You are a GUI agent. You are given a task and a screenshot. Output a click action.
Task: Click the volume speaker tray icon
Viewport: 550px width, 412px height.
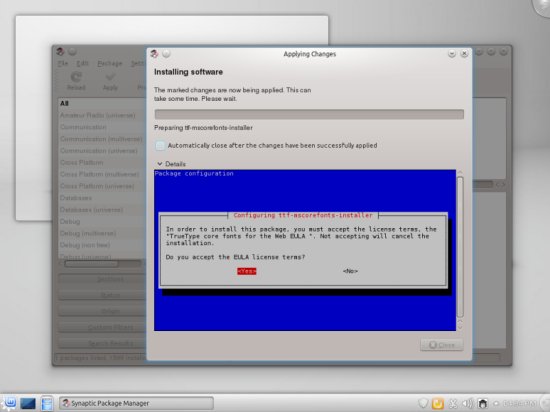(x=468, y=404)
